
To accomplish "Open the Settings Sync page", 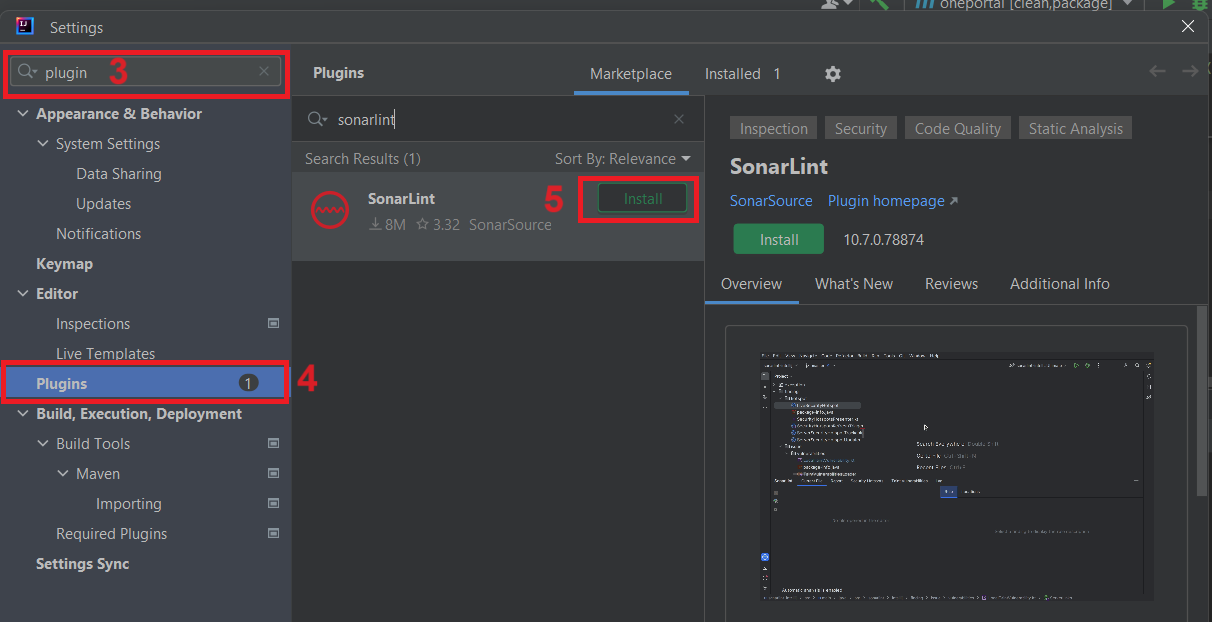I will [x=83, y=564].
